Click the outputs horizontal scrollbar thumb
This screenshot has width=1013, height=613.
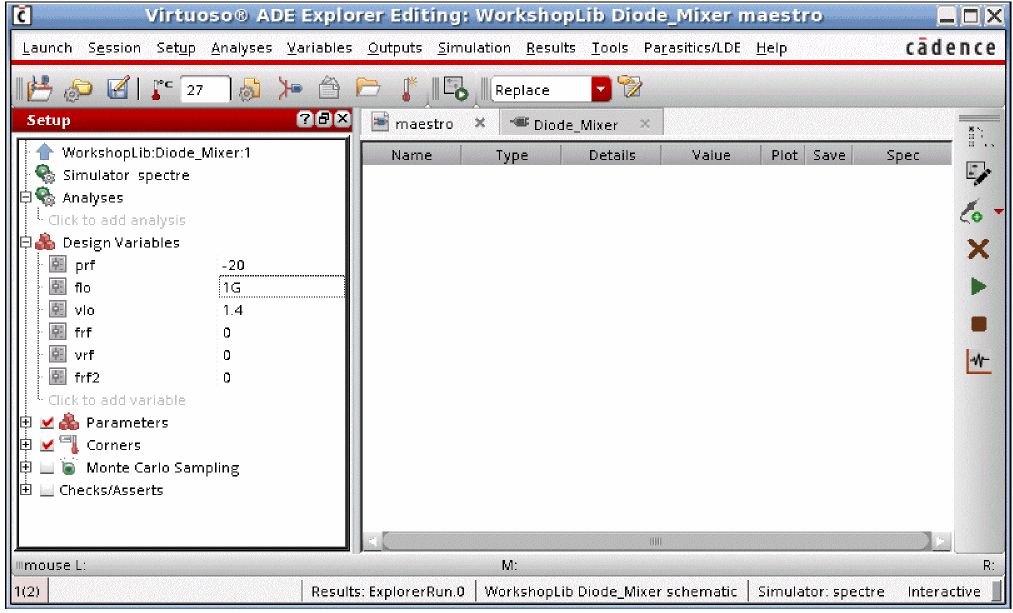point(656,541)
